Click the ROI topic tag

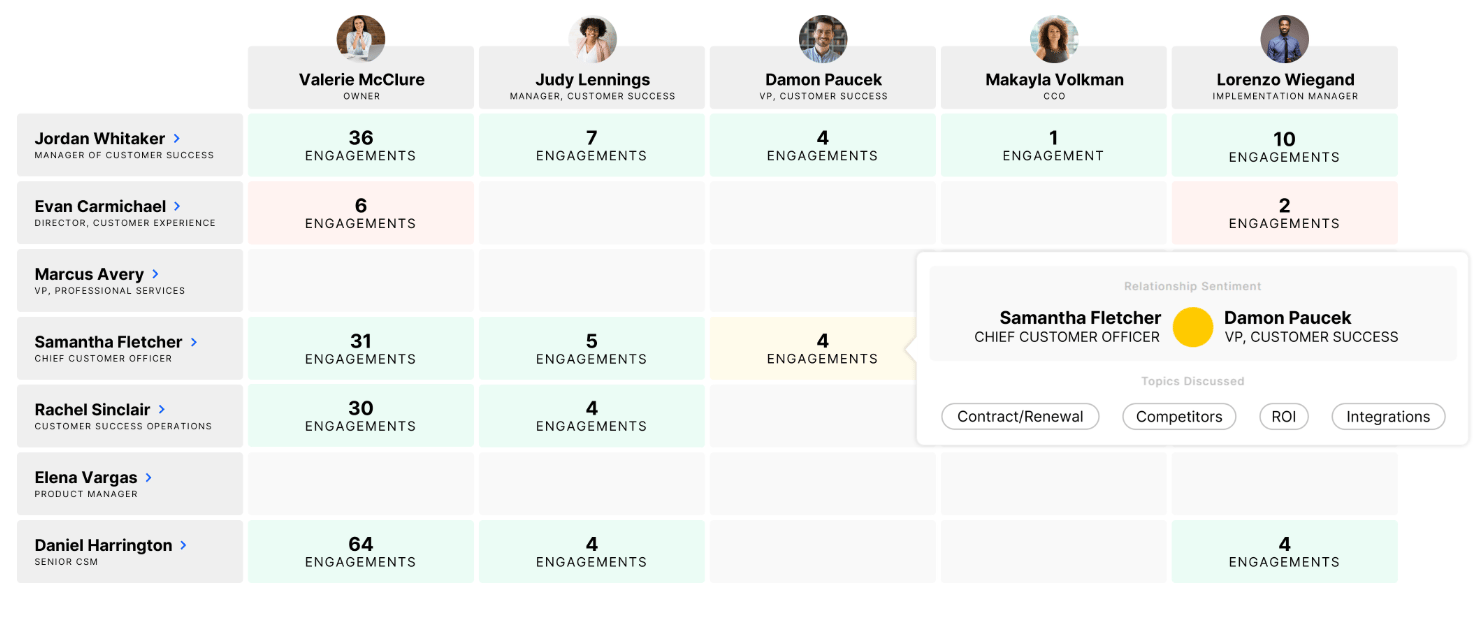click(1284, 417)
